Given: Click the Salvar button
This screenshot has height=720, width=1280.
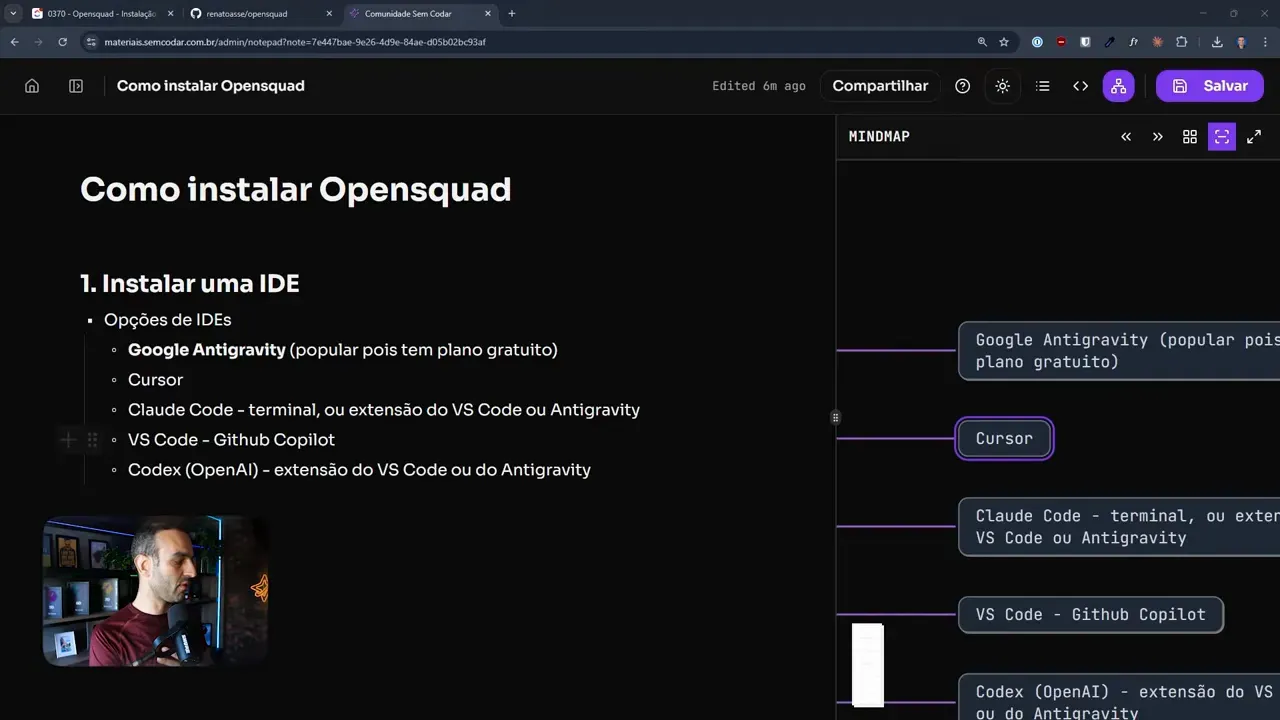Looking at the screenshot, I should (1210, 86).
